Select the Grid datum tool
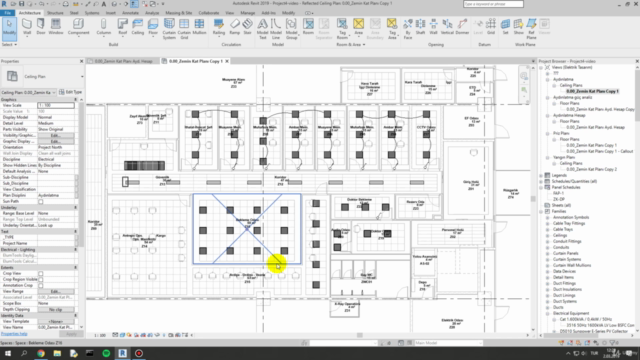 pyautogui.click(x=491, y=27)
